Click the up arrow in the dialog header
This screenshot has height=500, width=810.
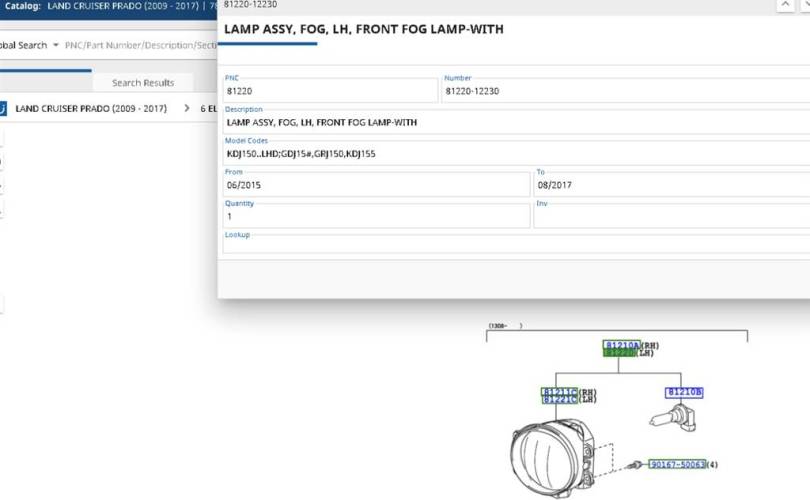tap(784, 5)
